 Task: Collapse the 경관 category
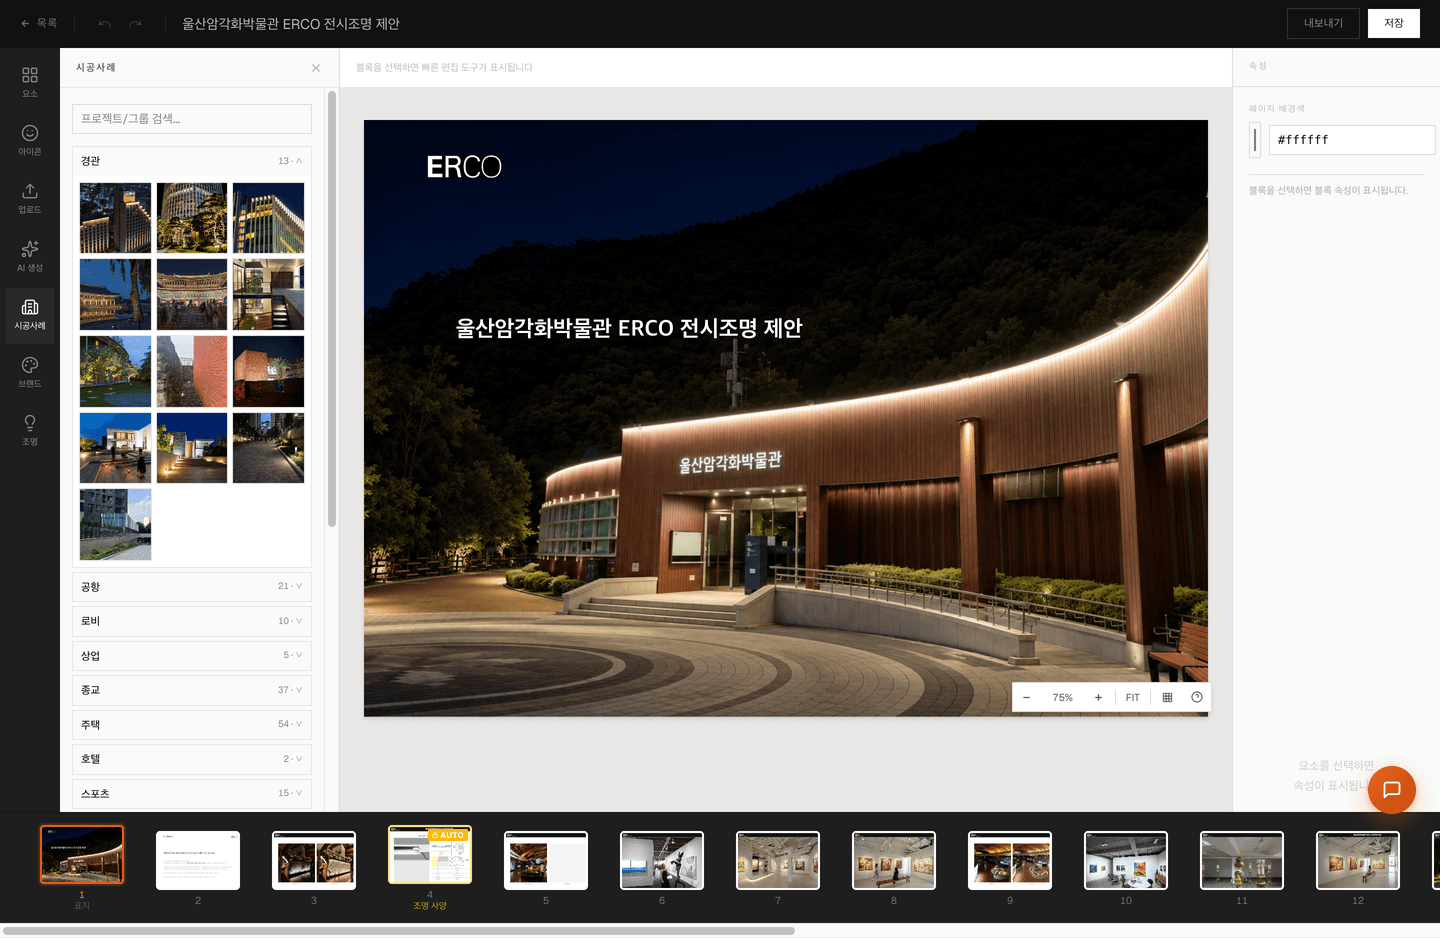click(x=192, y=161)
